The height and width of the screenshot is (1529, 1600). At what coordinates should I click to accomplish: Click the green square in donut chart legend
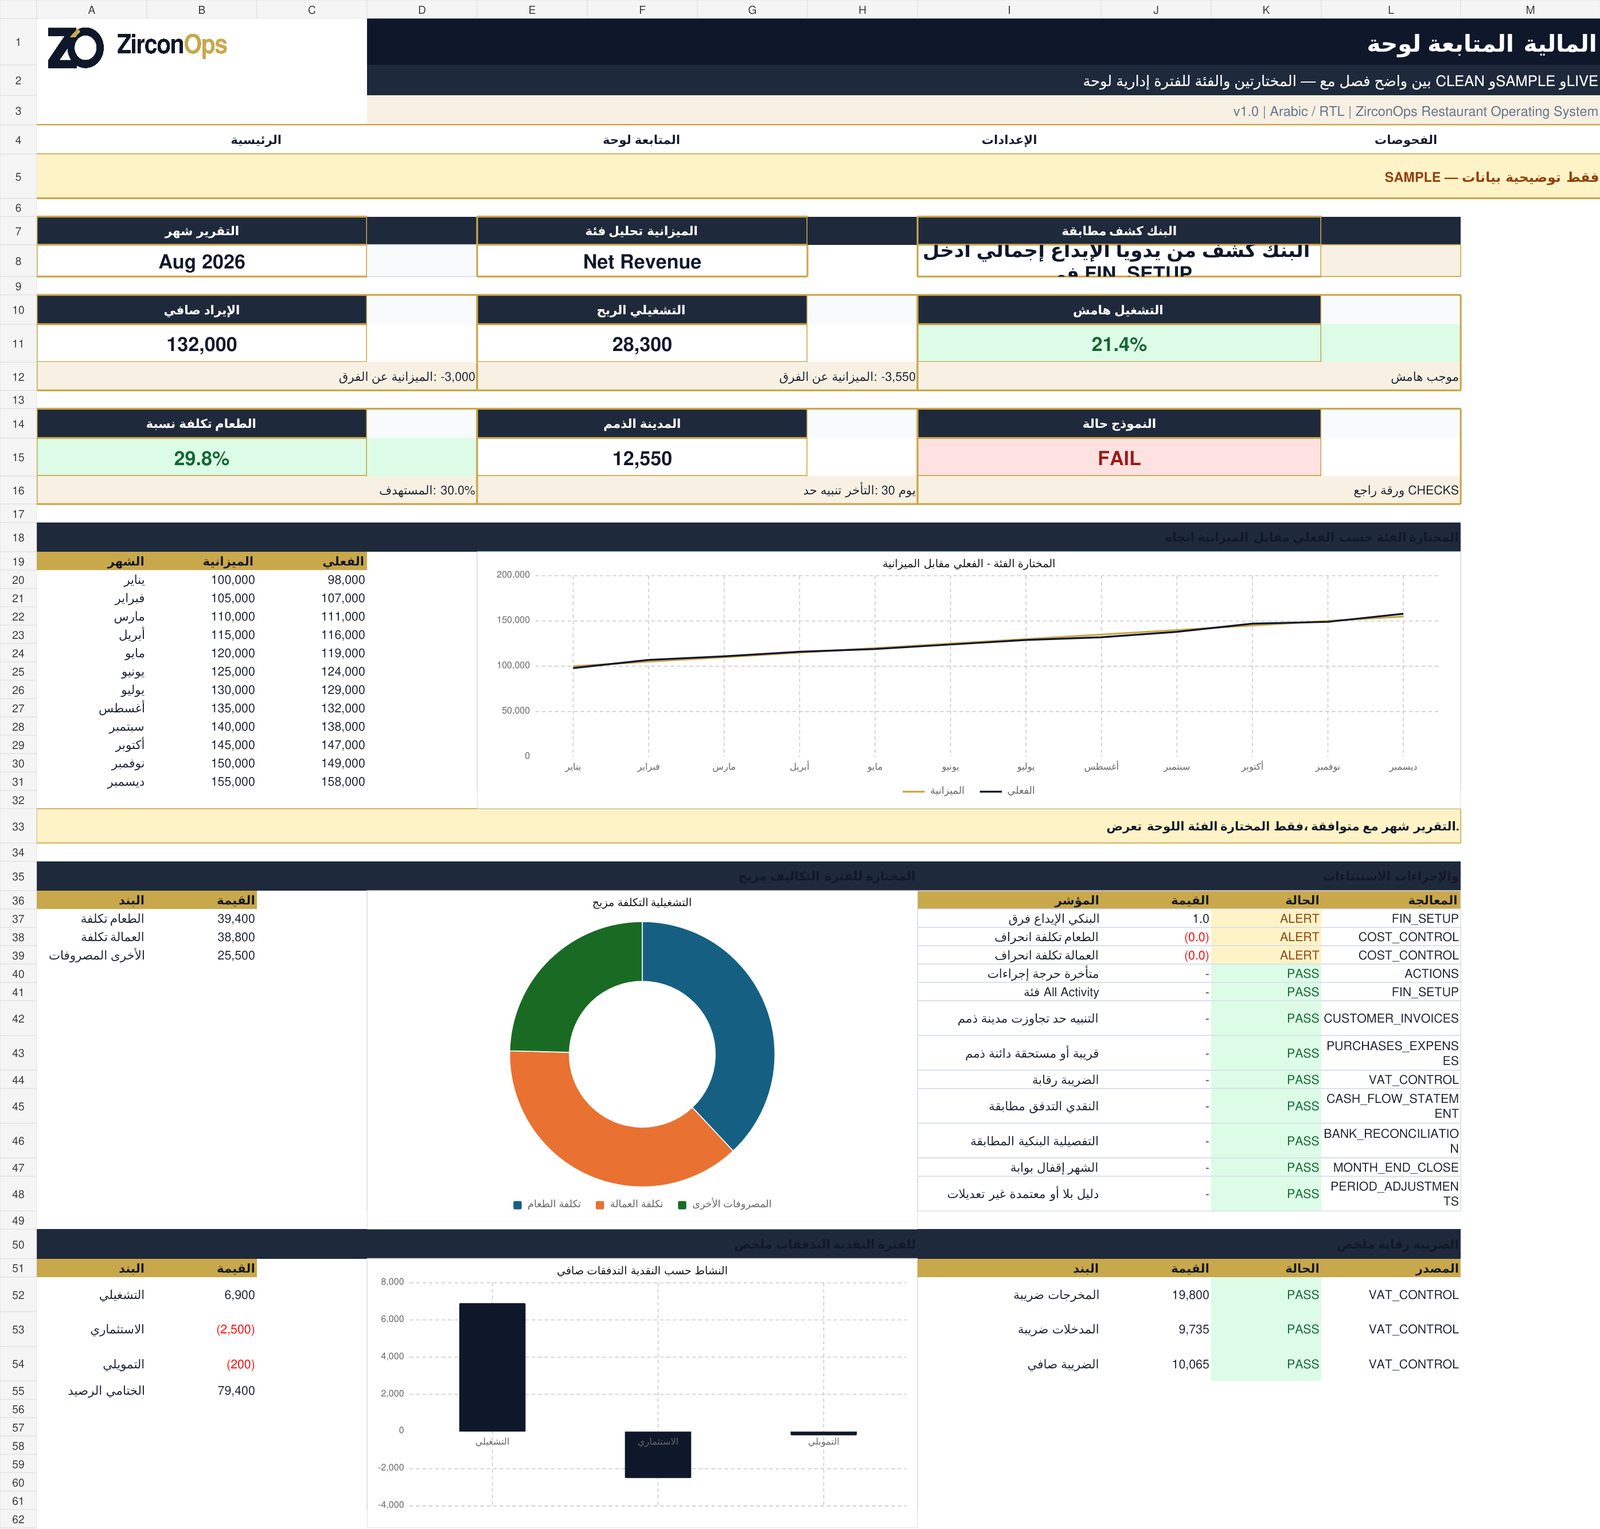tap(682, 1205)
